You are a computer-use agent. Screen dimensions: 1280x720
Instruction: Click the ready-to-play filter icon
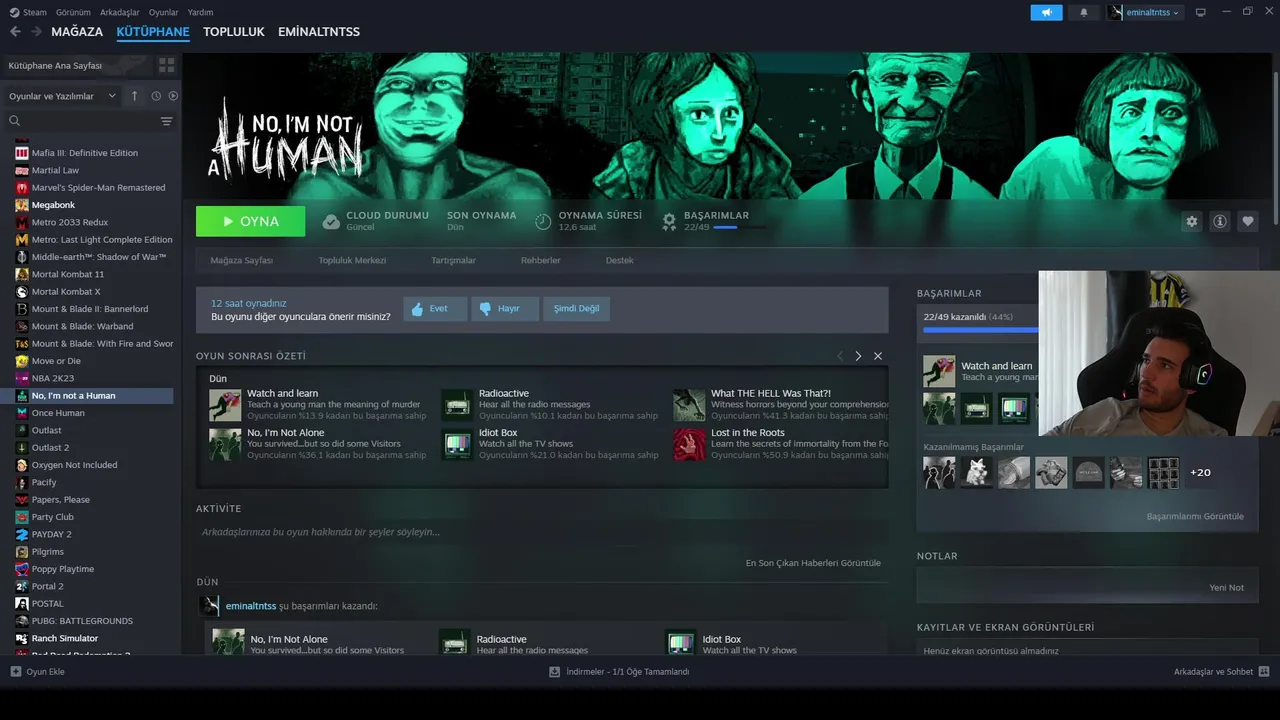(x=173, y=96)
